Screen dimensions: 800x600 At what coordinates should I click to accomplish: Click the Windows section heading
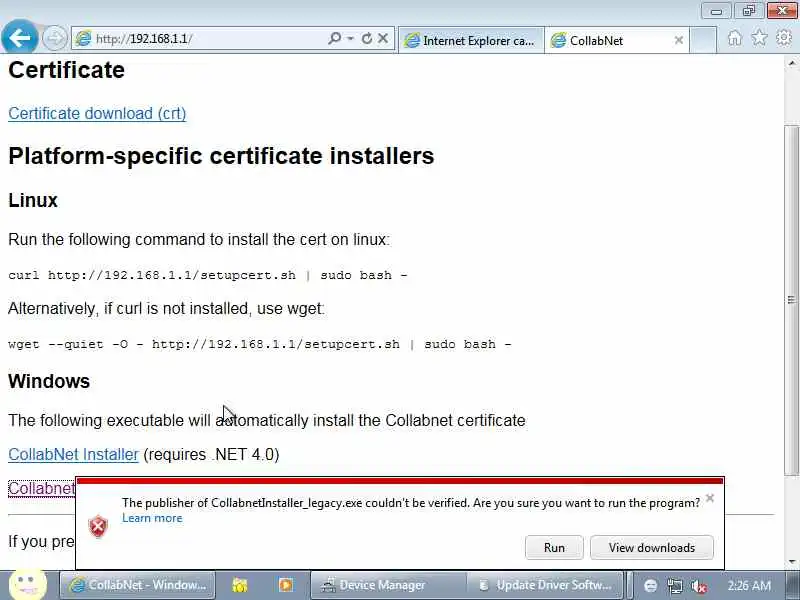pyautogui.click(x=49, y=381)
